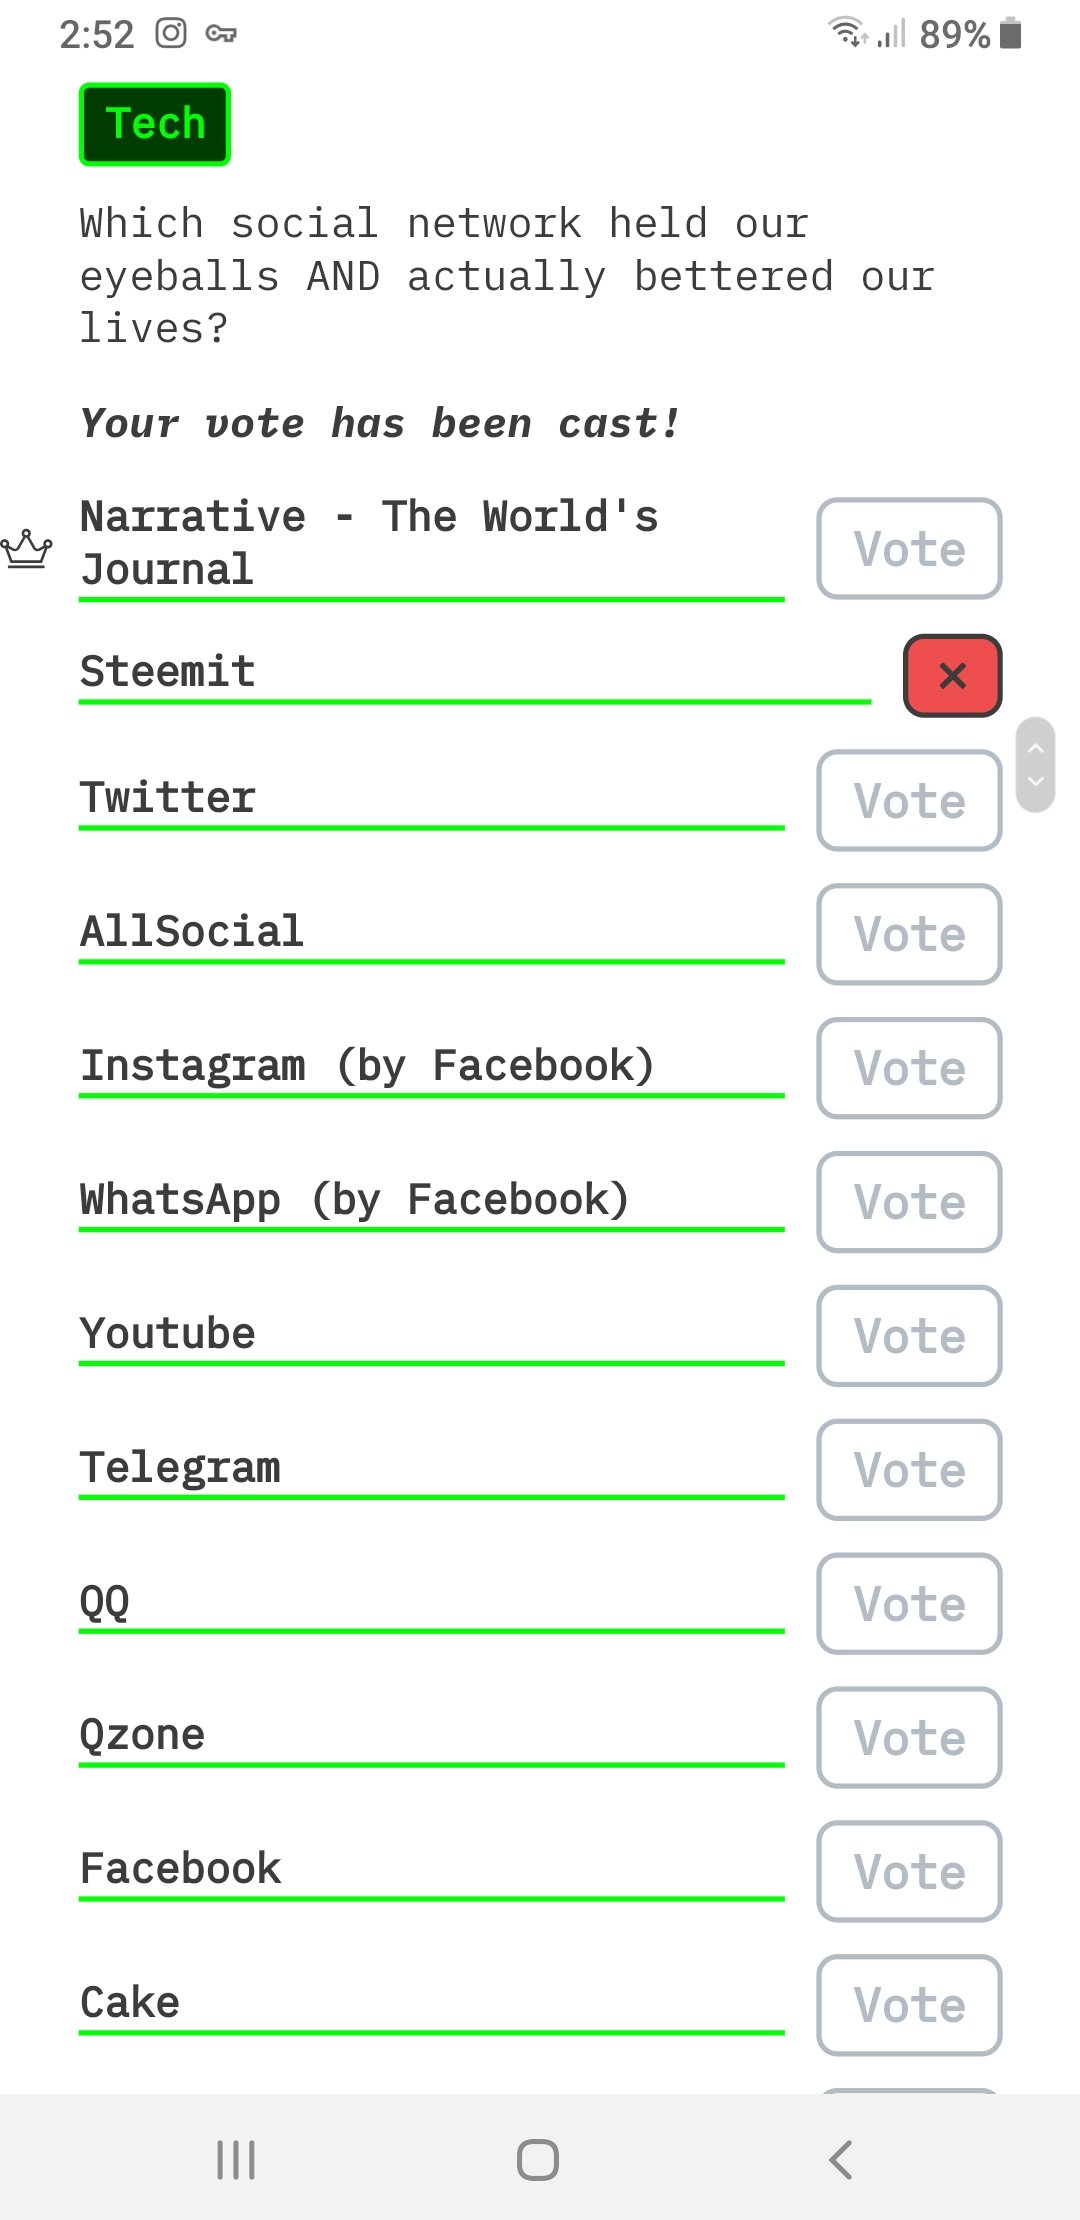This screenshot has width=1080, height=2220.
Task: Open the Tech category tag
Action: click(155, 124)
